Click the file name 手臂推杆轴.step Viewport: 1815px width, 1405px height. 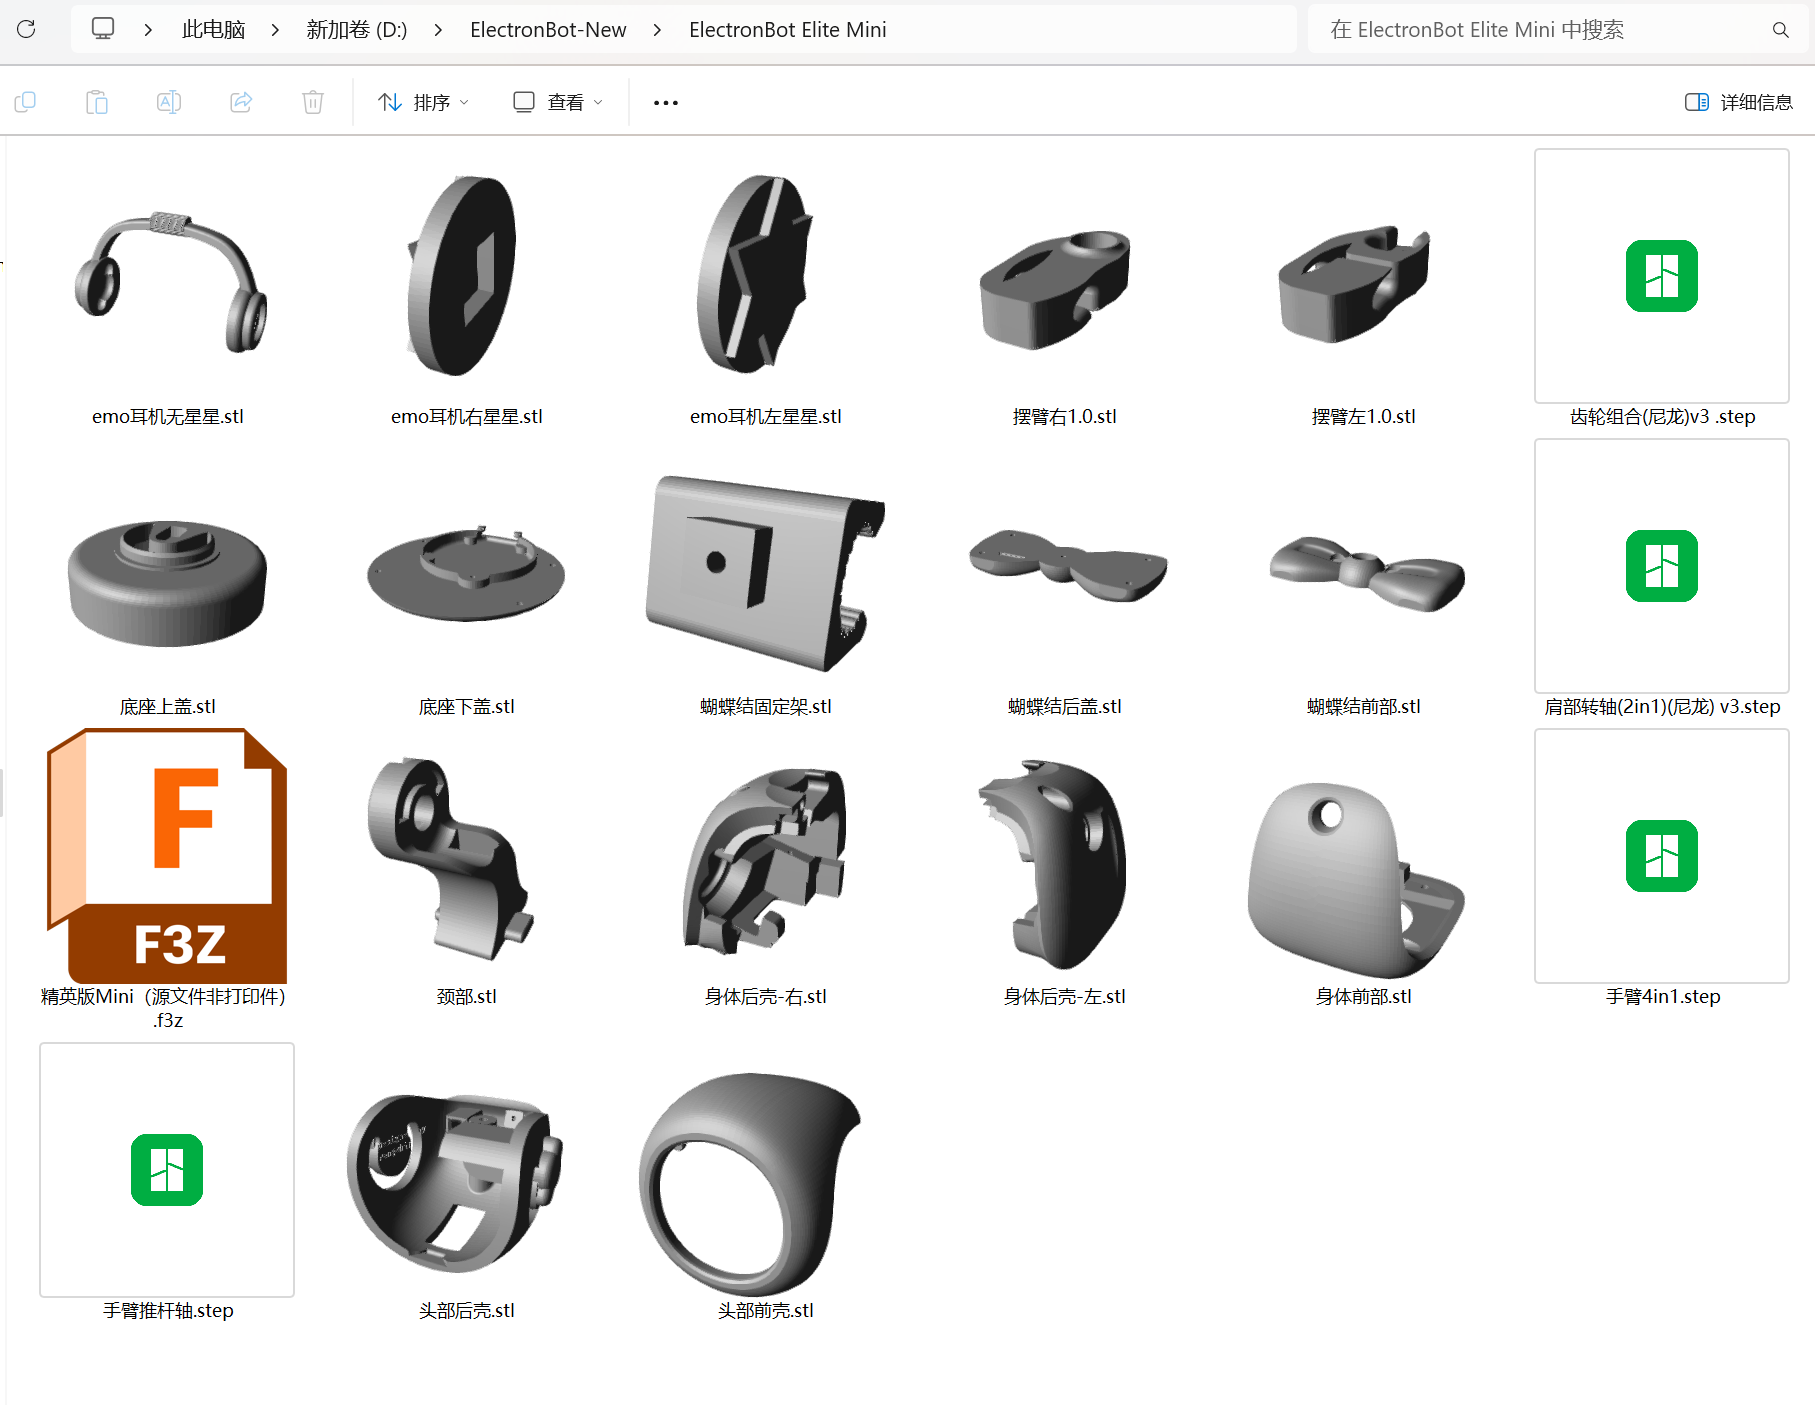tap(168, 1311)
